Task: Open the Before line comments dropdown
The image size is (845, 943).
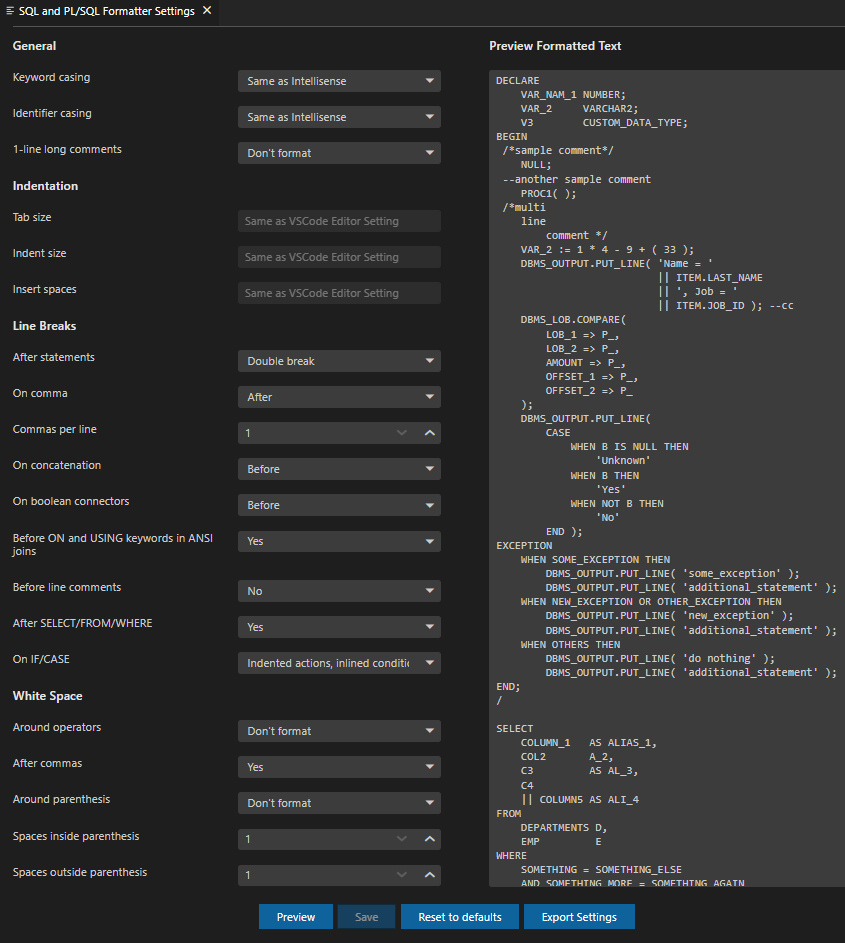Action: (339, 591)
